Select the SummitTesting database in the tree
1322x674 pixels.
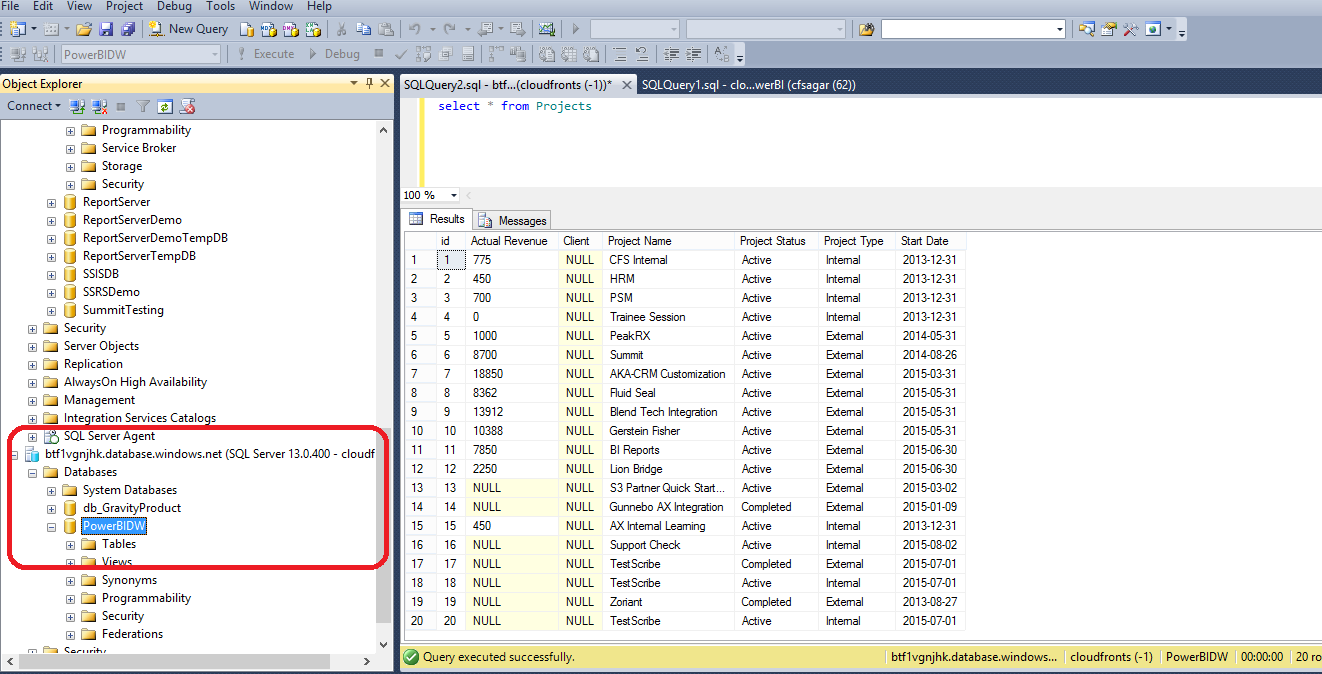point(123,310)
